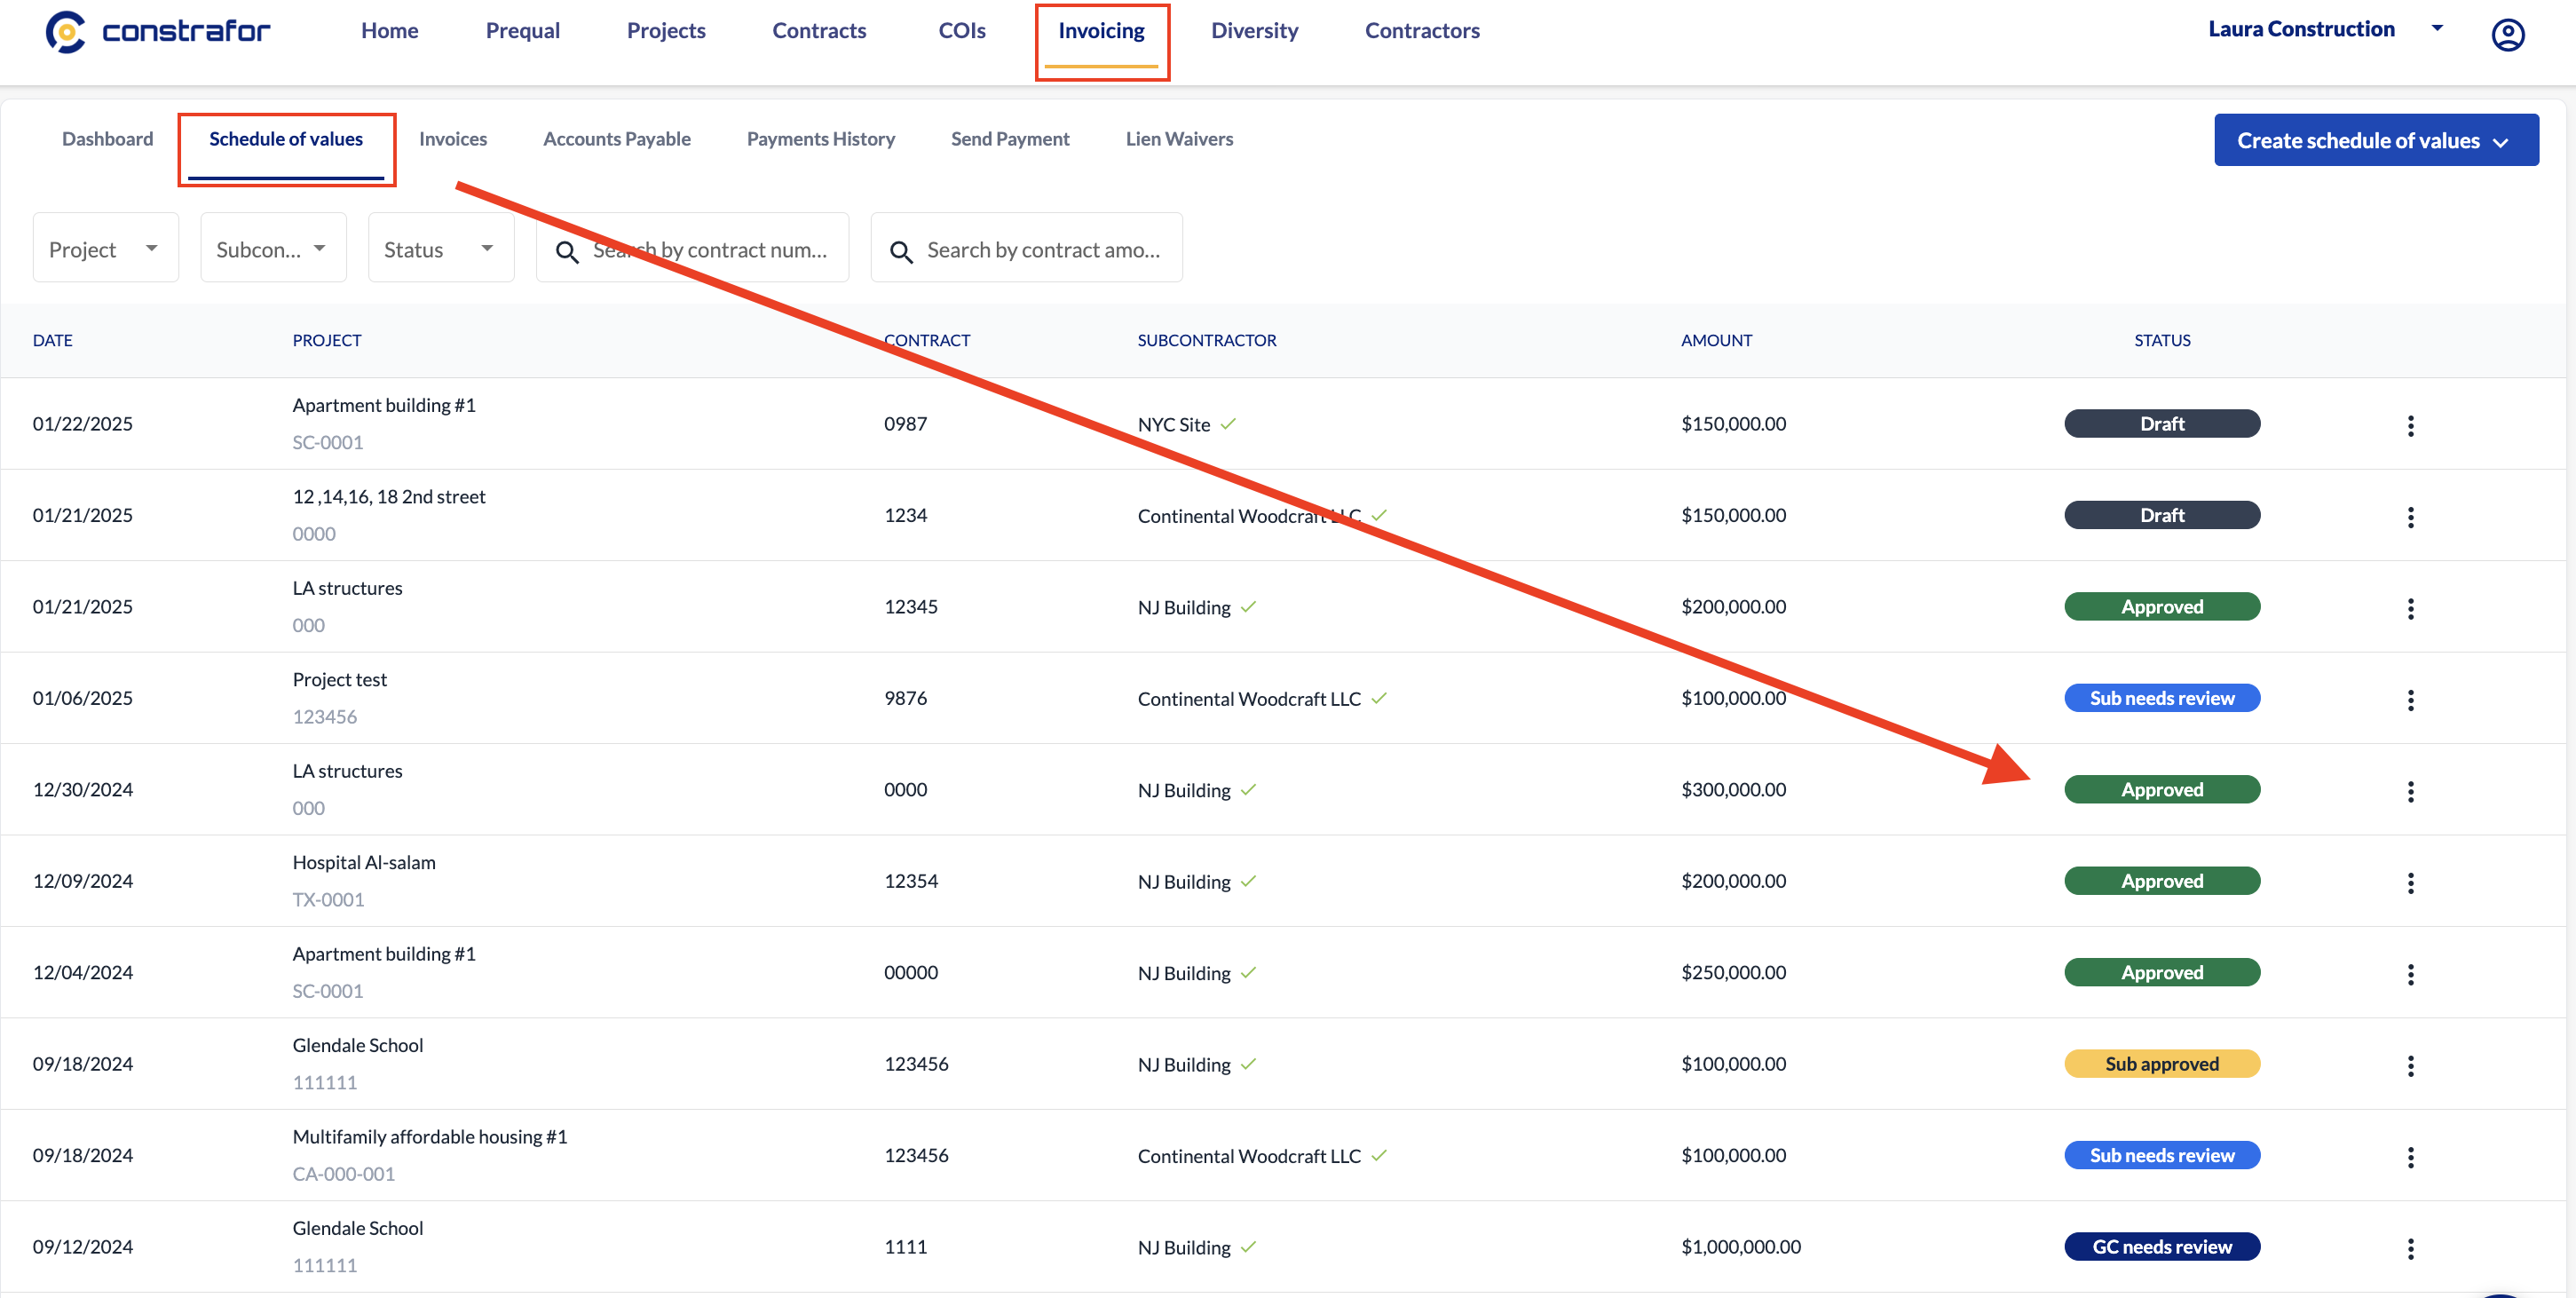
Task: Click the GC needs review status badge
Action: coord(2162,1247)
